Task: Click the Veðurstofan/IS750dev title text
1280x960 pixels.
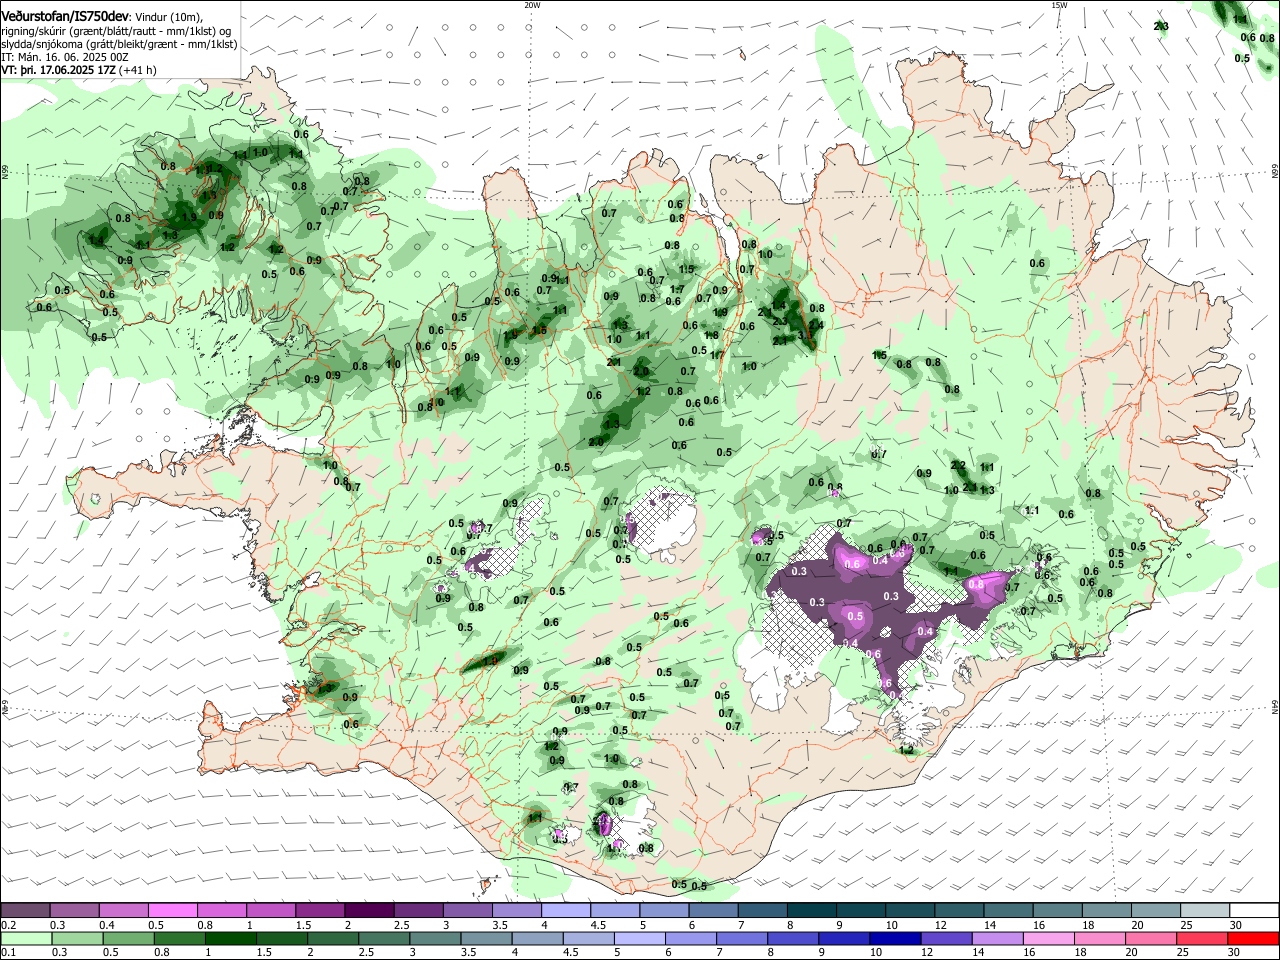Action: (x=65, y=17)
